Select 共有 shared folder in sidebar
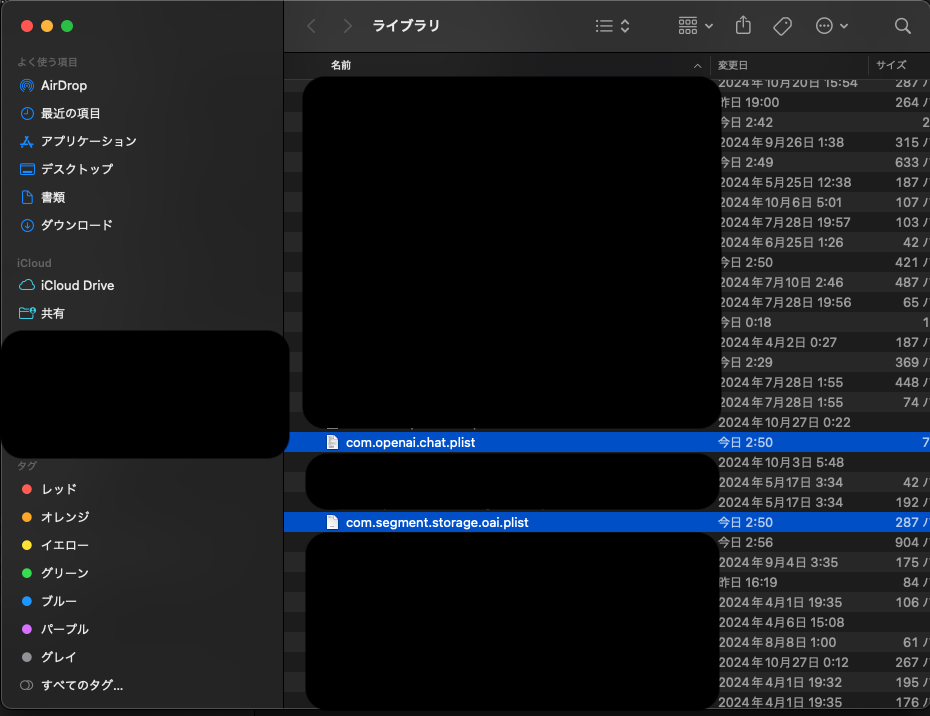 tap(52, 313)
